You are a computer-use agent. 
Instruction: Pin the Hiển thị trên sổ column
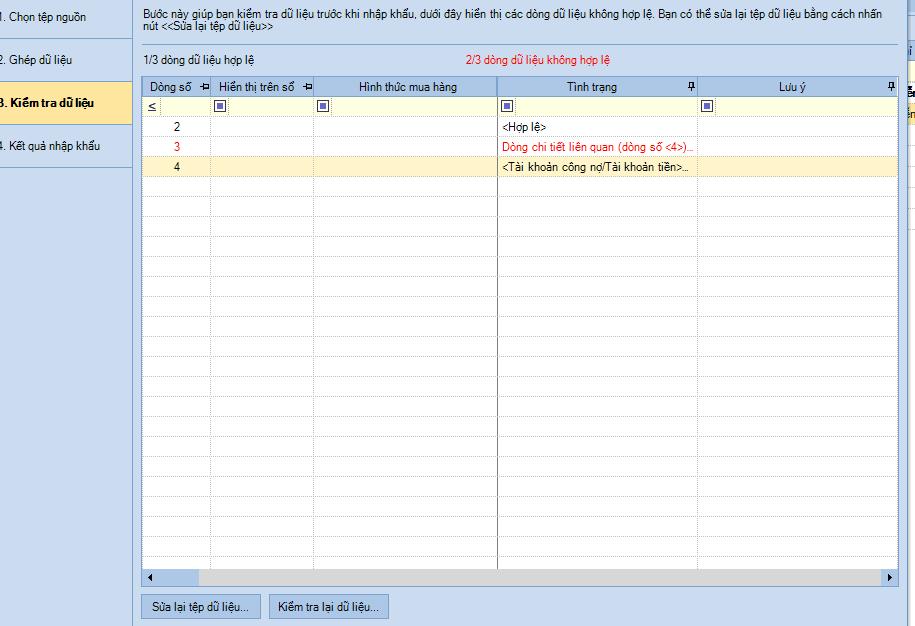tap(308, 87)
